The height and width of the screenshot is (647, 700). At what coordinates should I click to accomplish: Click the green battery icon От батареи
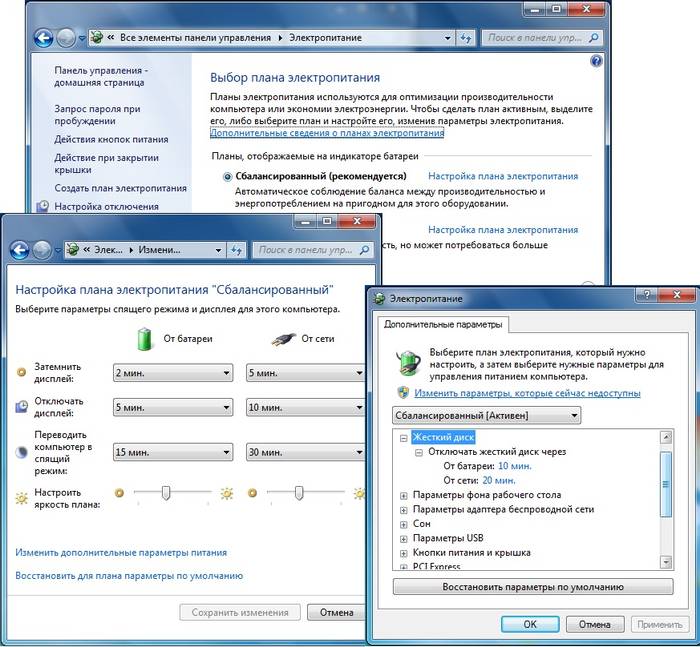click(x=147, y=338)
